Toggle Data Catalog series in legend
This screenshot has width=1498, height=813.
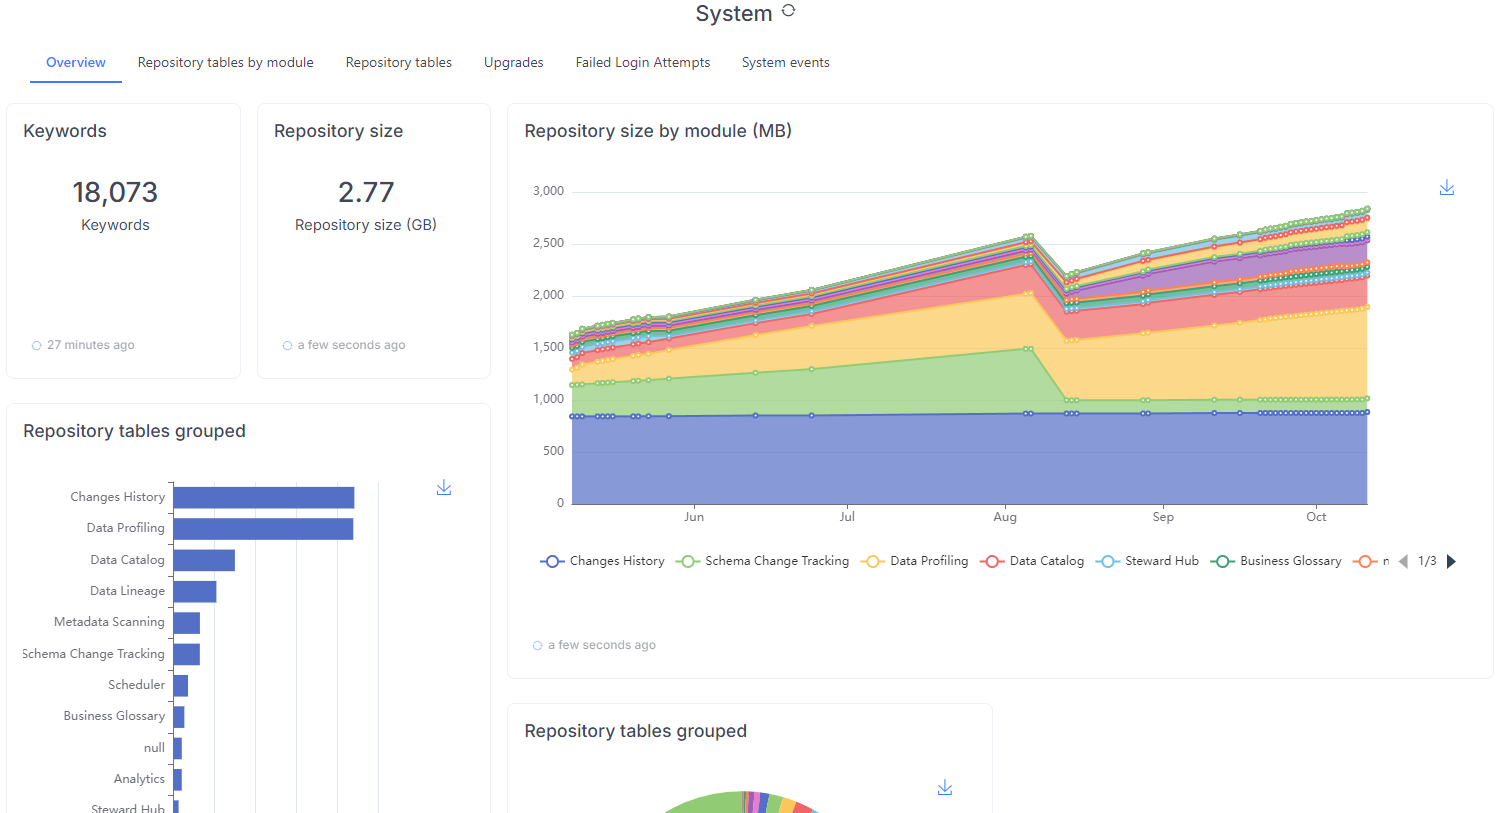[x=1032, y=561]
